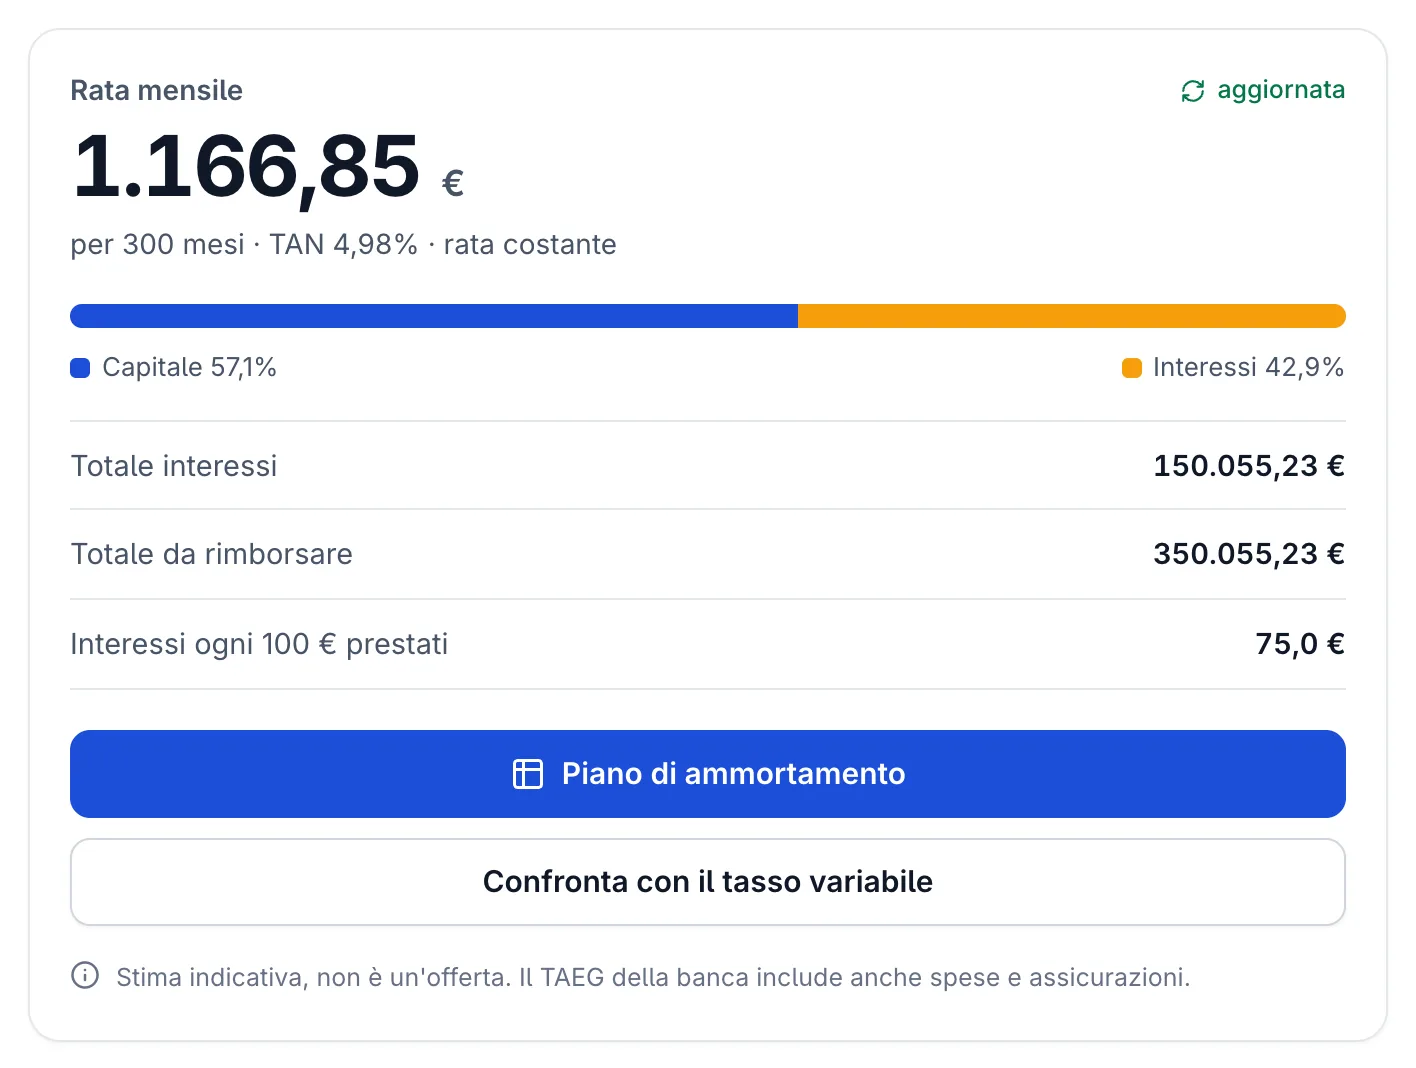Select Confronta con il tasso variabile
This screenshot has width=1416, height=1068.
708,882
